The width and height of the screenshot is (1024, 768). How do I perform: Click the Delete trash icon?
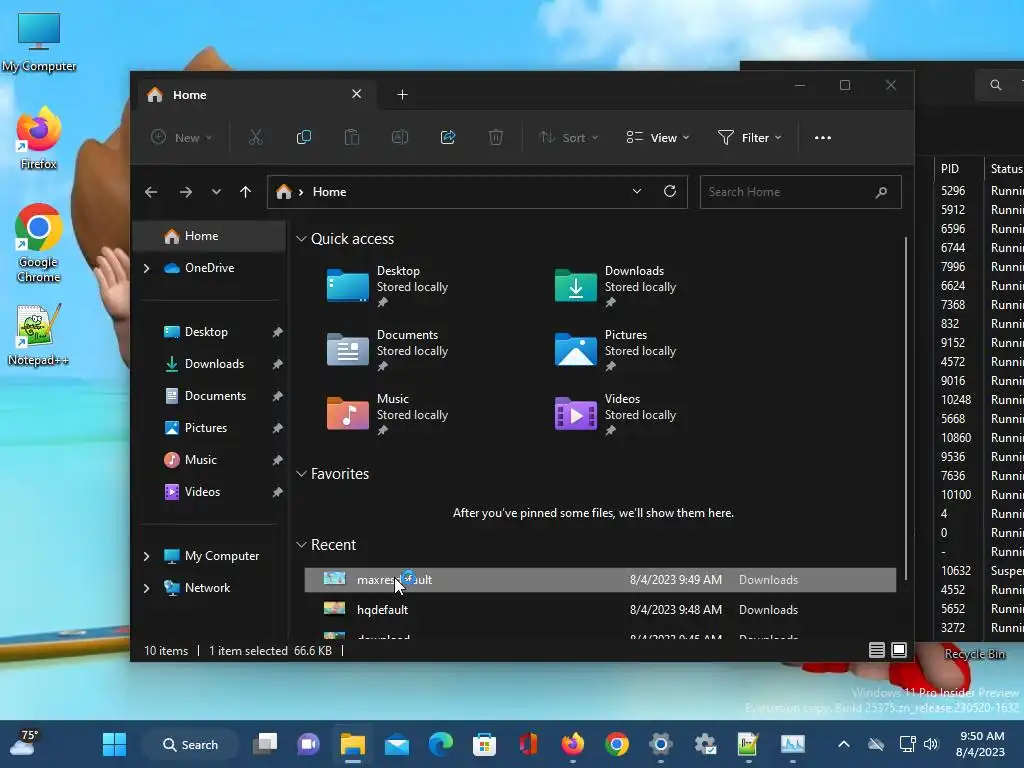496,137
